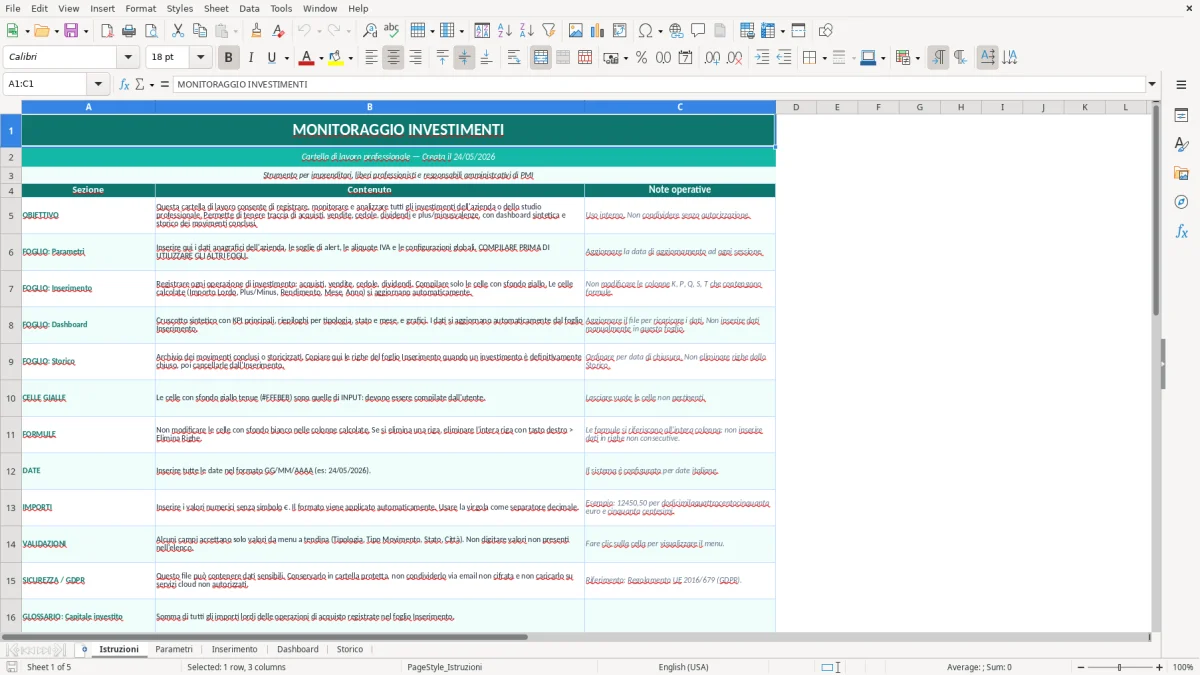Open Sidebar Navigator compass icon
The height and width of the screenshot is (675, 1200).
pos(1181,202)
